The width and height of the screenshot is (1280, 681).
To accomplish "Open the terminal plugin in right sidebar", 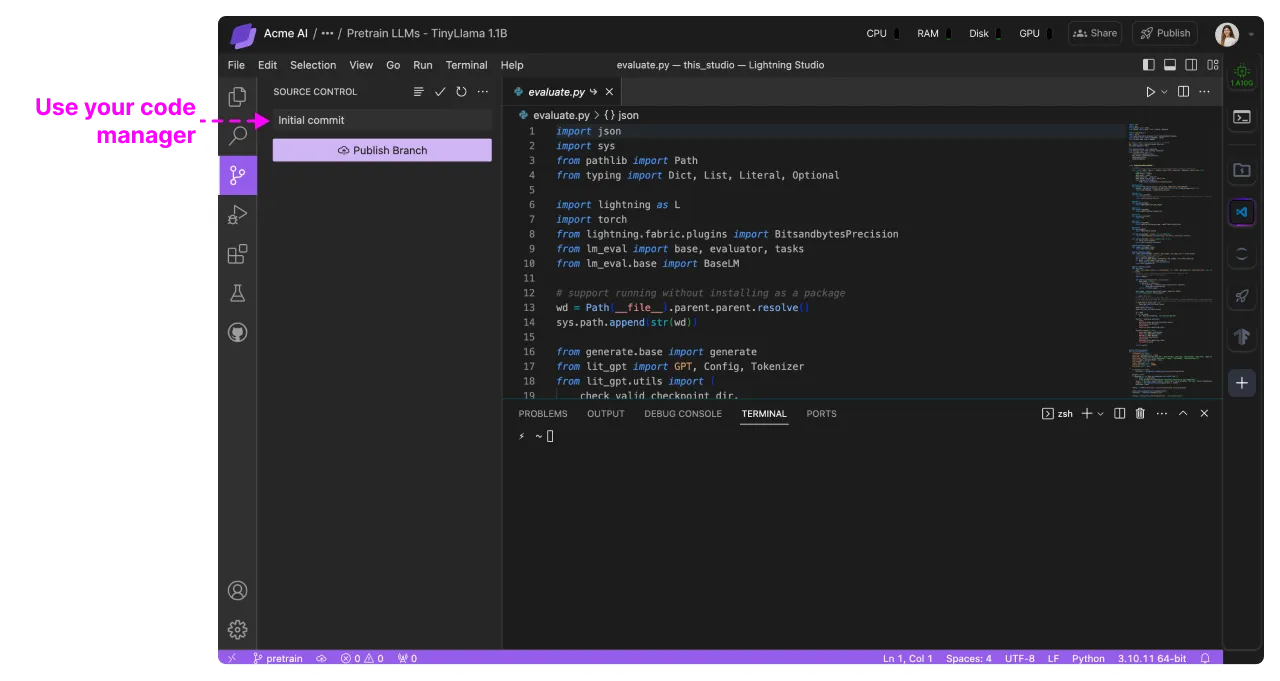I will pos(1242,117).
